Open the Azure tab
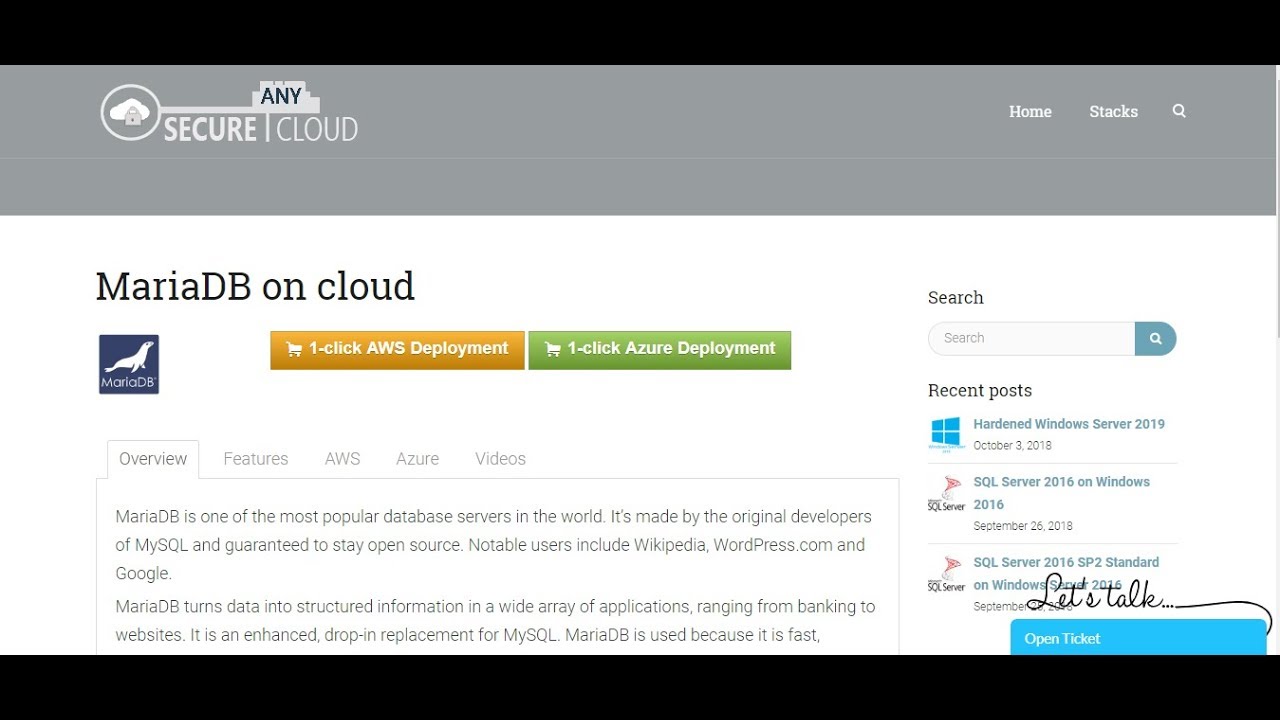The height and width of the screenshot is (720, 1280). pyautogui.click(x=417, y=459)
